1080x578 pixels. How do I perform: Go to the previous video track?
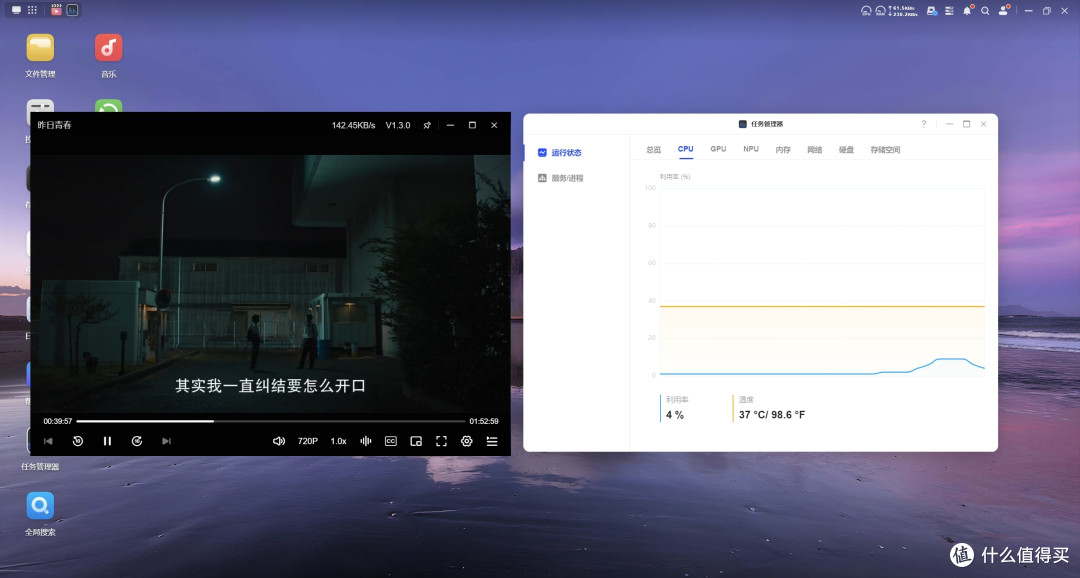point(48,441)
